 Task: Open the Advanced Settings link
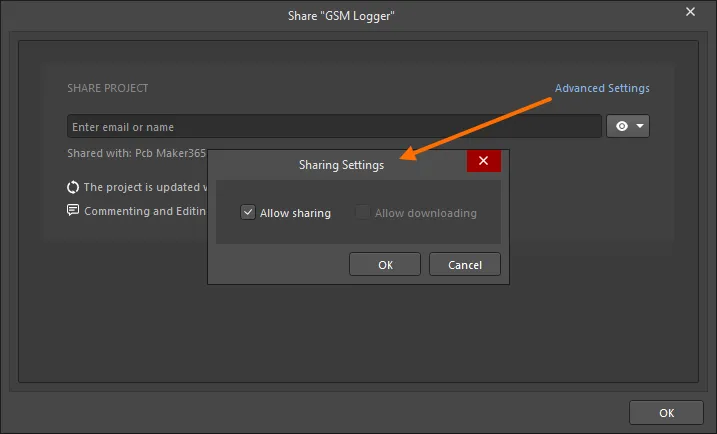602,88
